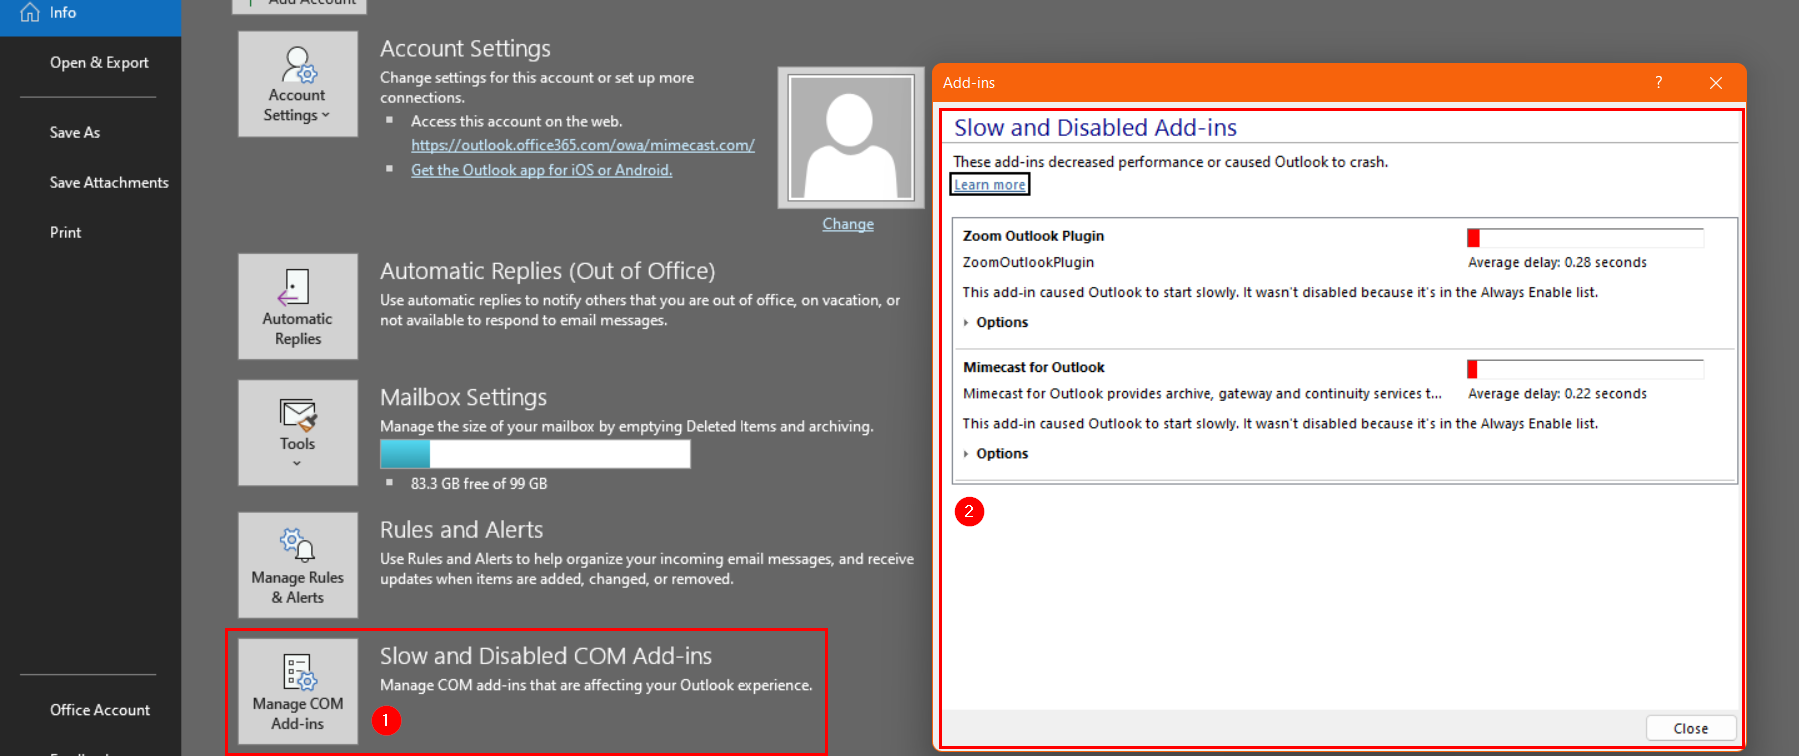Click Get the Outlook app link

(x=541, y=170)
